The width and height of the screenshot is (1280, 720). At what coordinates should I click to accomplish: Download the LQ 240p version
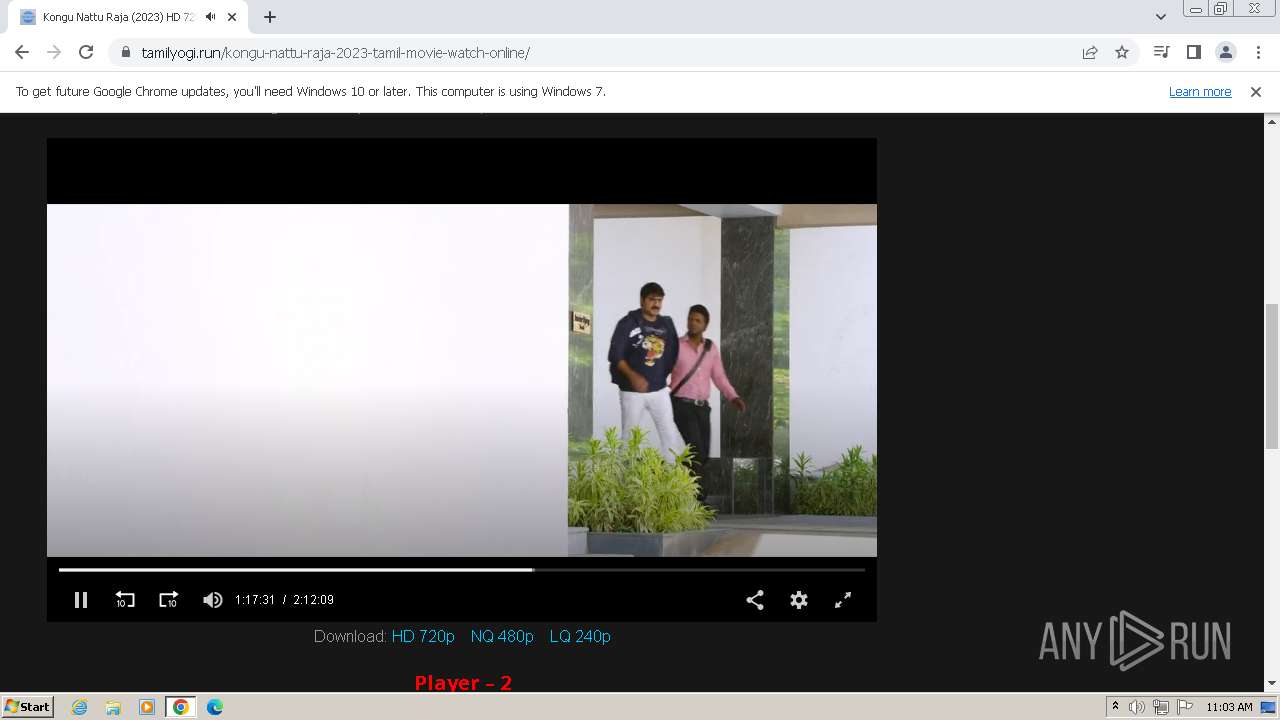[580, 636]
